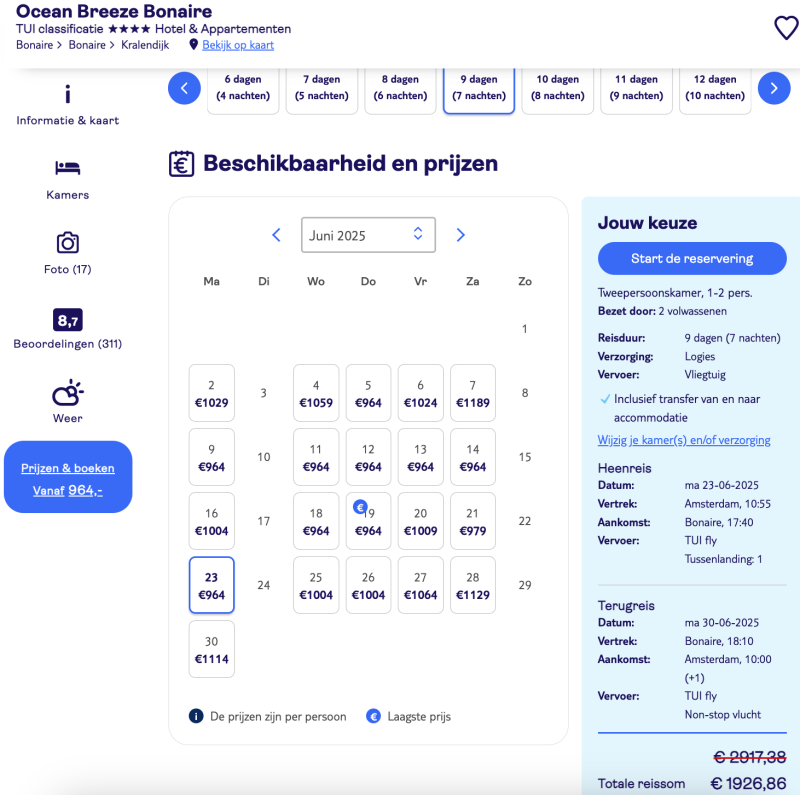Select June 4 departure at €1059
This screenshot has width=800, height=795.
pyautogui.click(x=316, y=393)
